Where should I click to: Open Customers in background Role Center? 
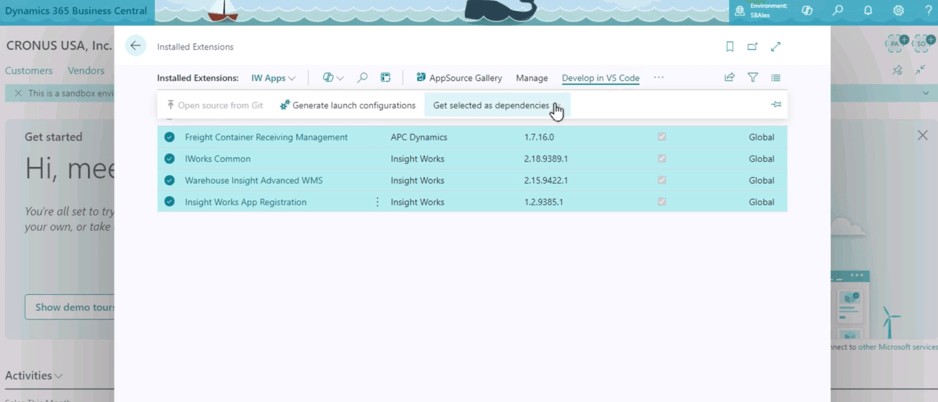(x=29, y=71)
